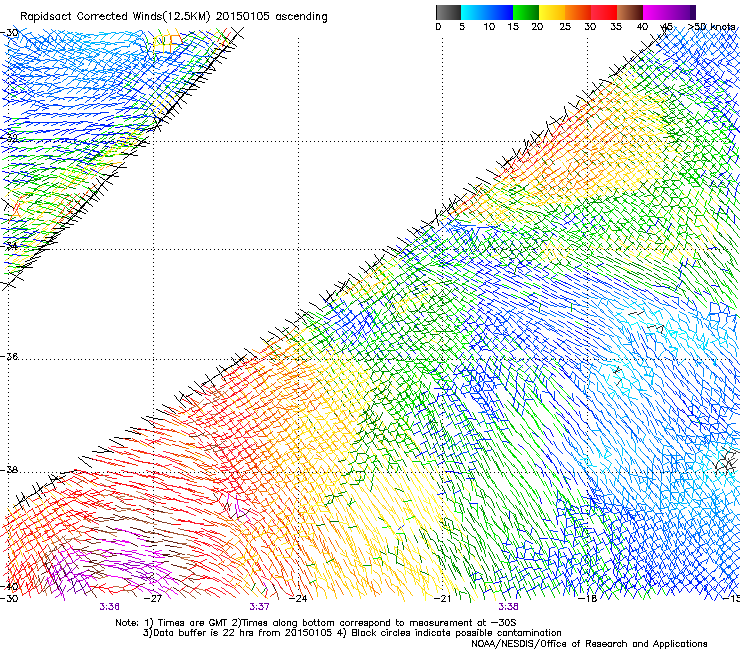Click the -38 latitude axis label
Image resolution: width=740 pixels, height=650 pixels.
[9, 470]
